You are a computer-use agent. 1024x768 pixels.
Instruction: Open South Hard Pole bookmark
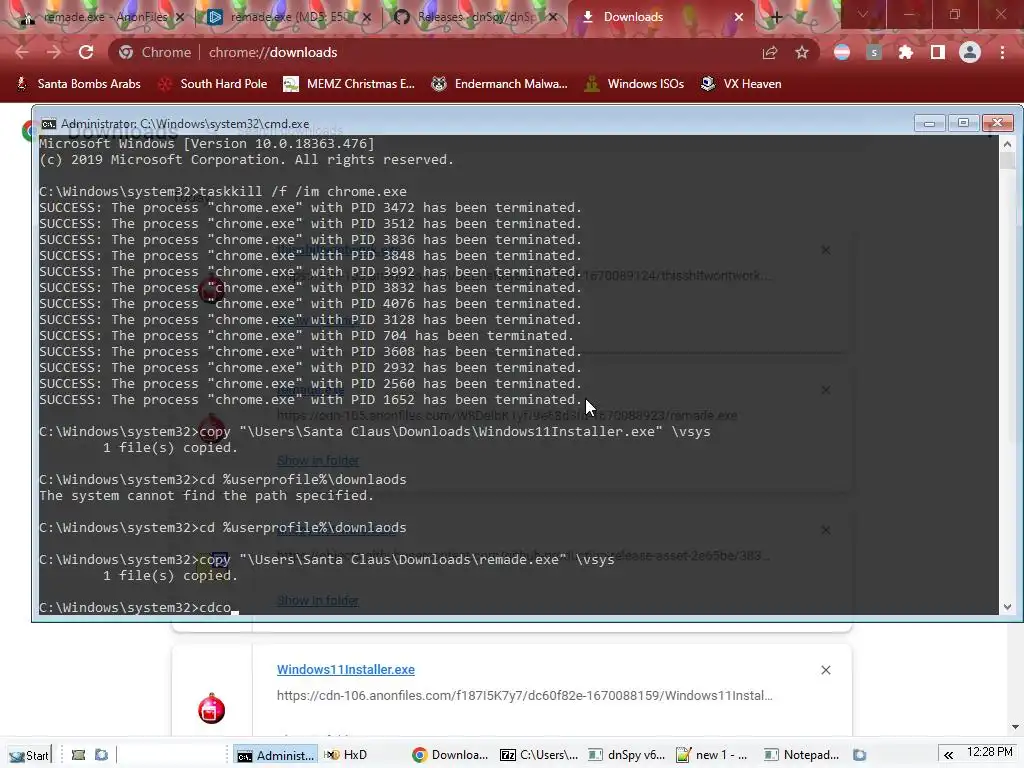pos(213,84)
